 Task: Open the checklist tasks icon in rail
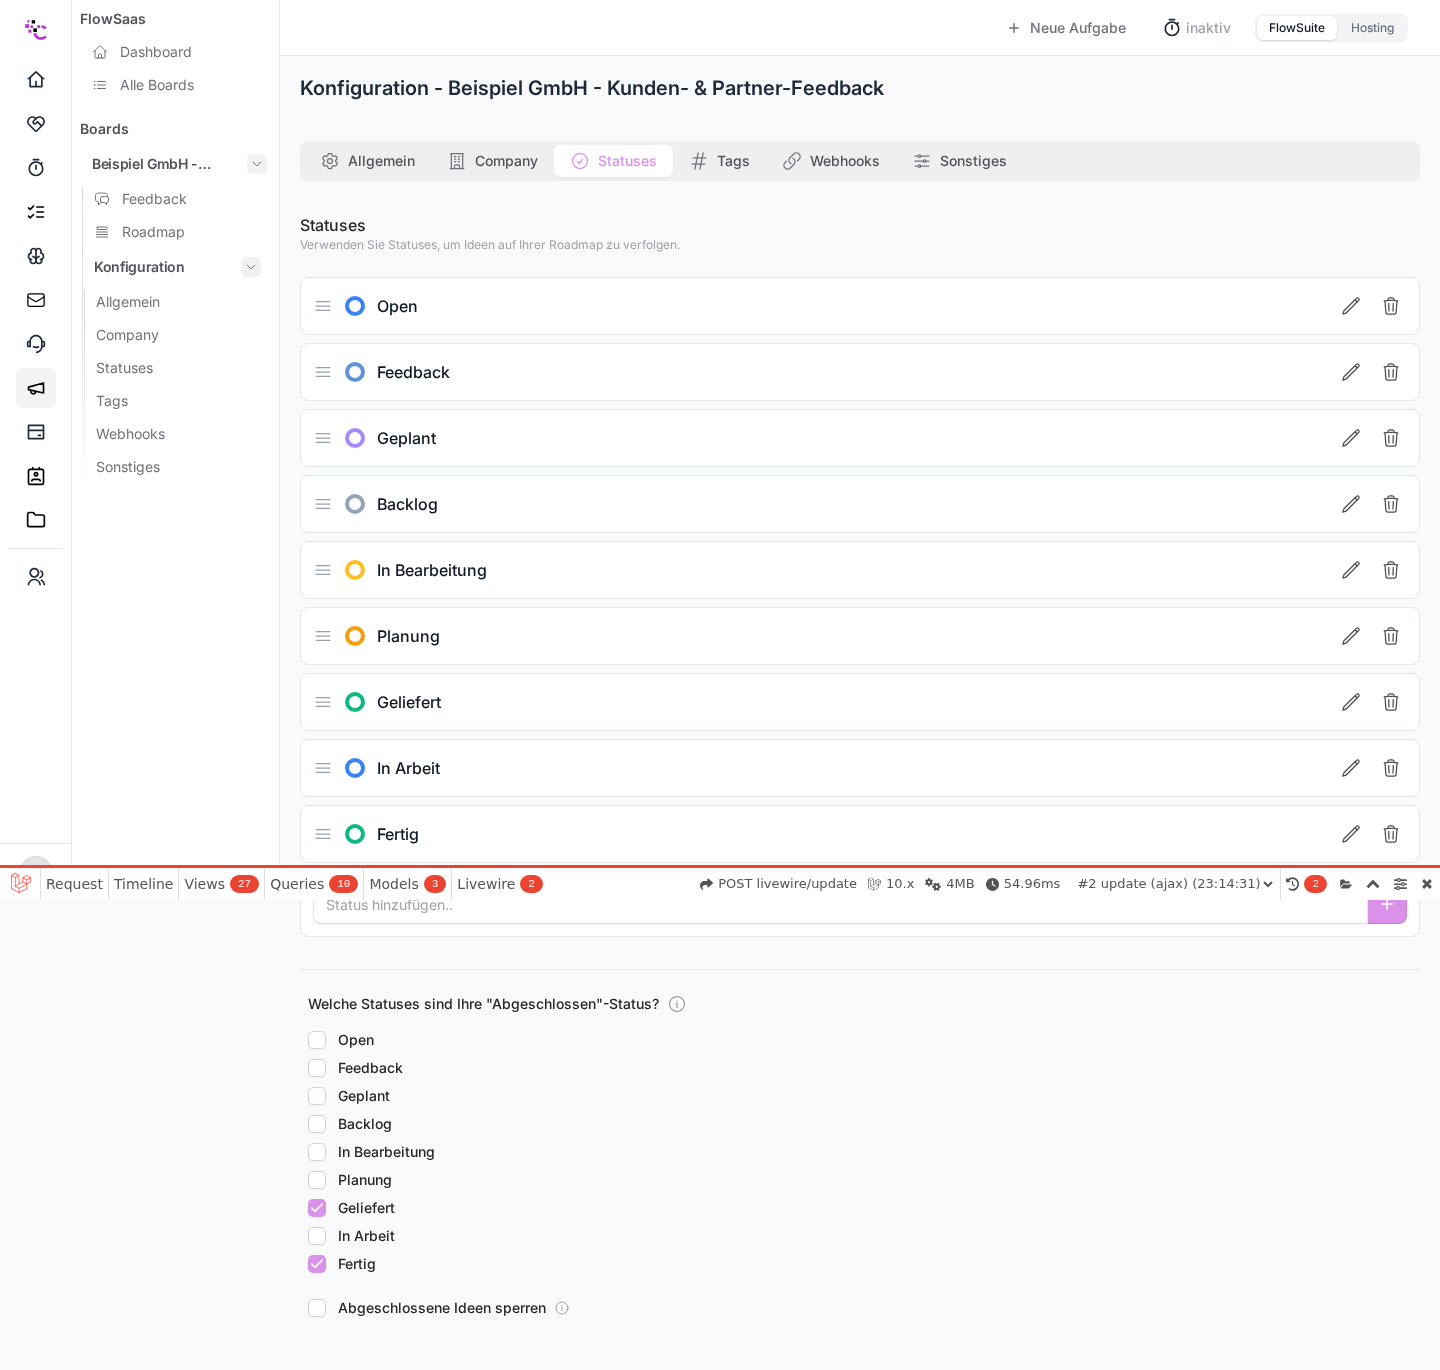tap(36, 211)
